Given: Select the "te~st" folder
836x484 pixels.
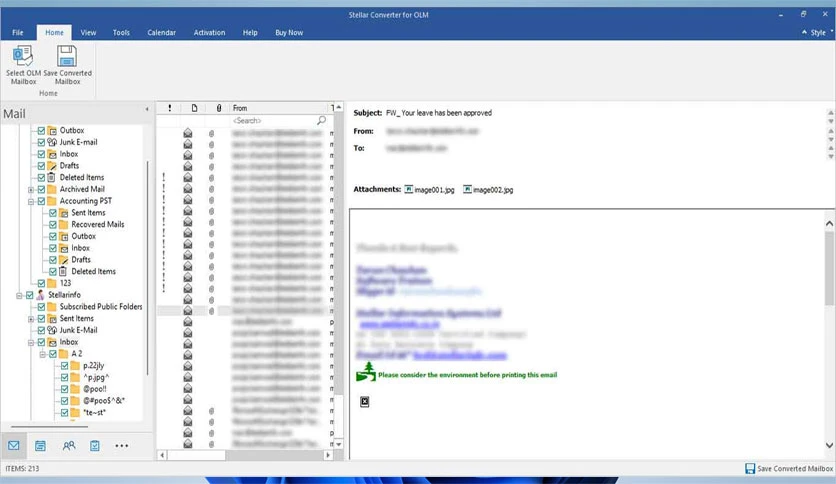Looking at the screenshot, I should 94,412.
